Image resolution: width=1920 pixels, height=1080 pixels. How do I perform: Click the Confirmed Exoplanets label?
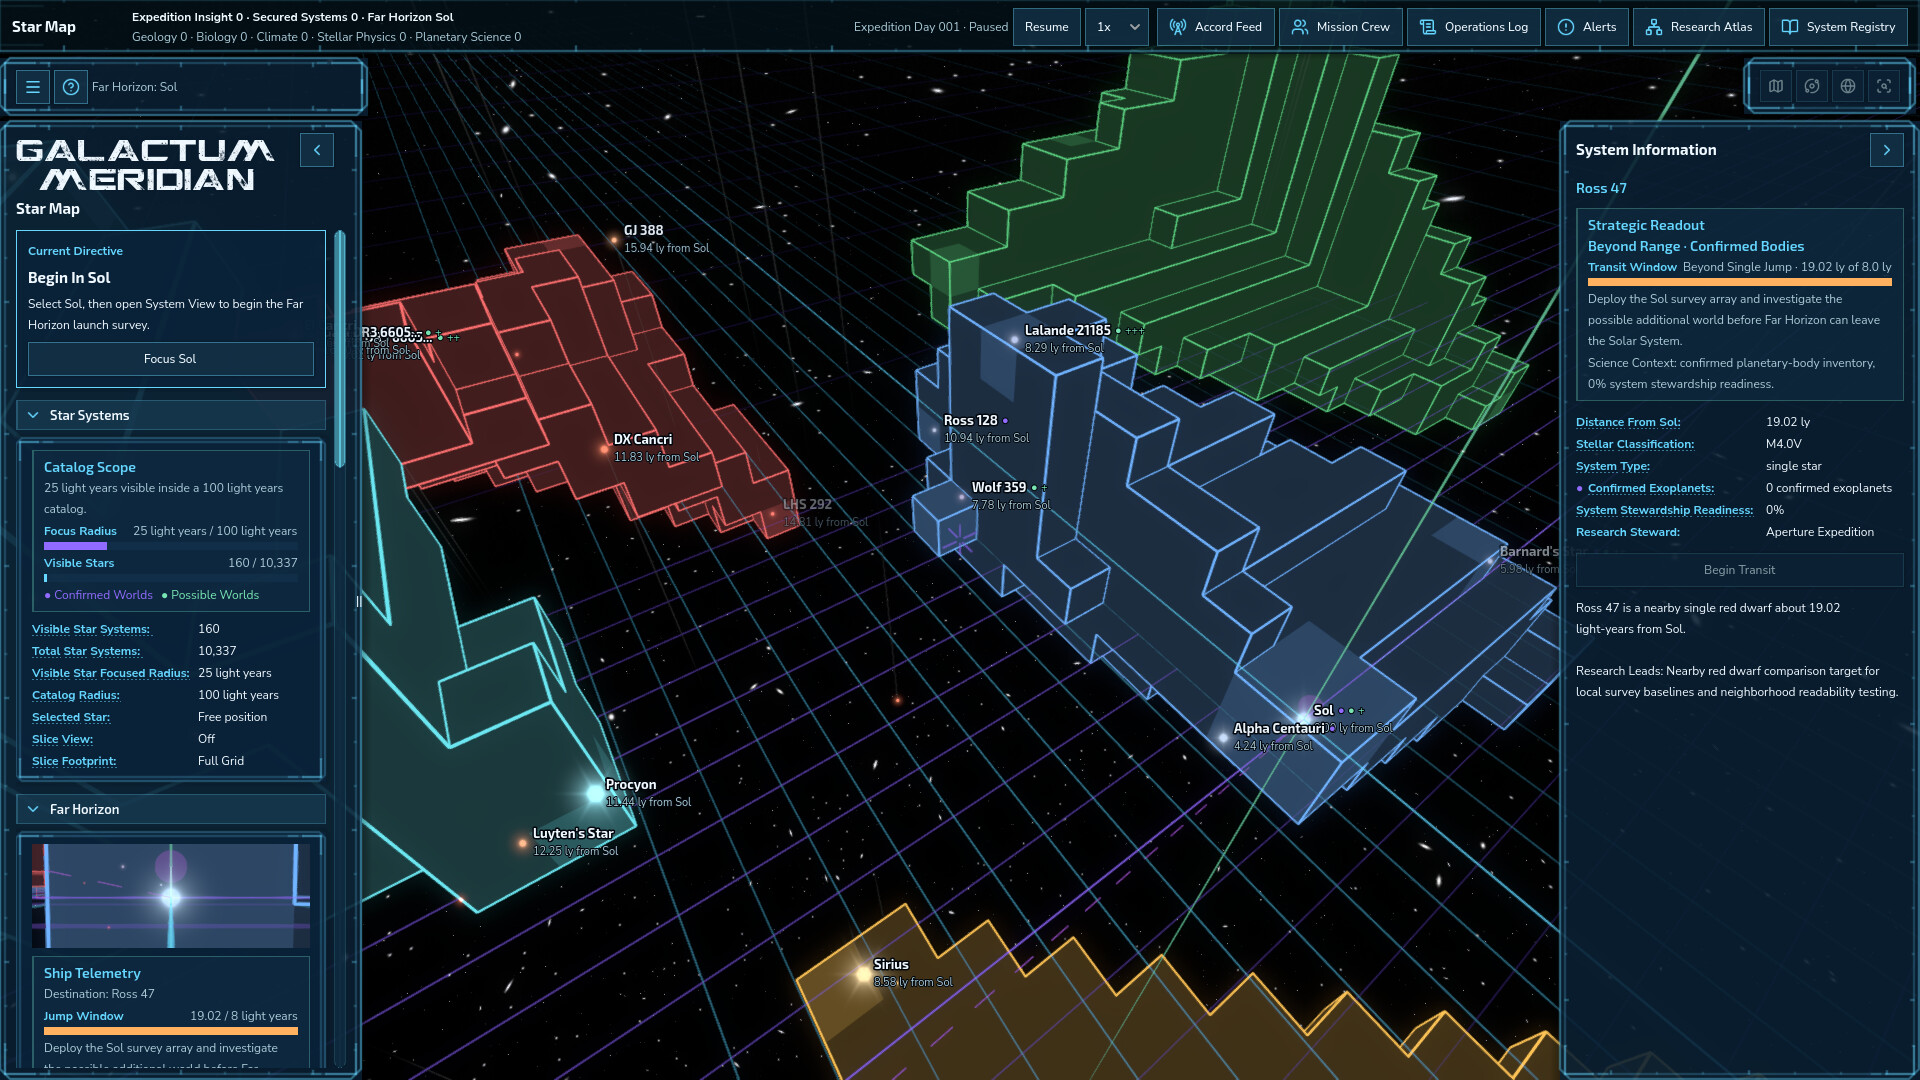(x=1651, y=488)
